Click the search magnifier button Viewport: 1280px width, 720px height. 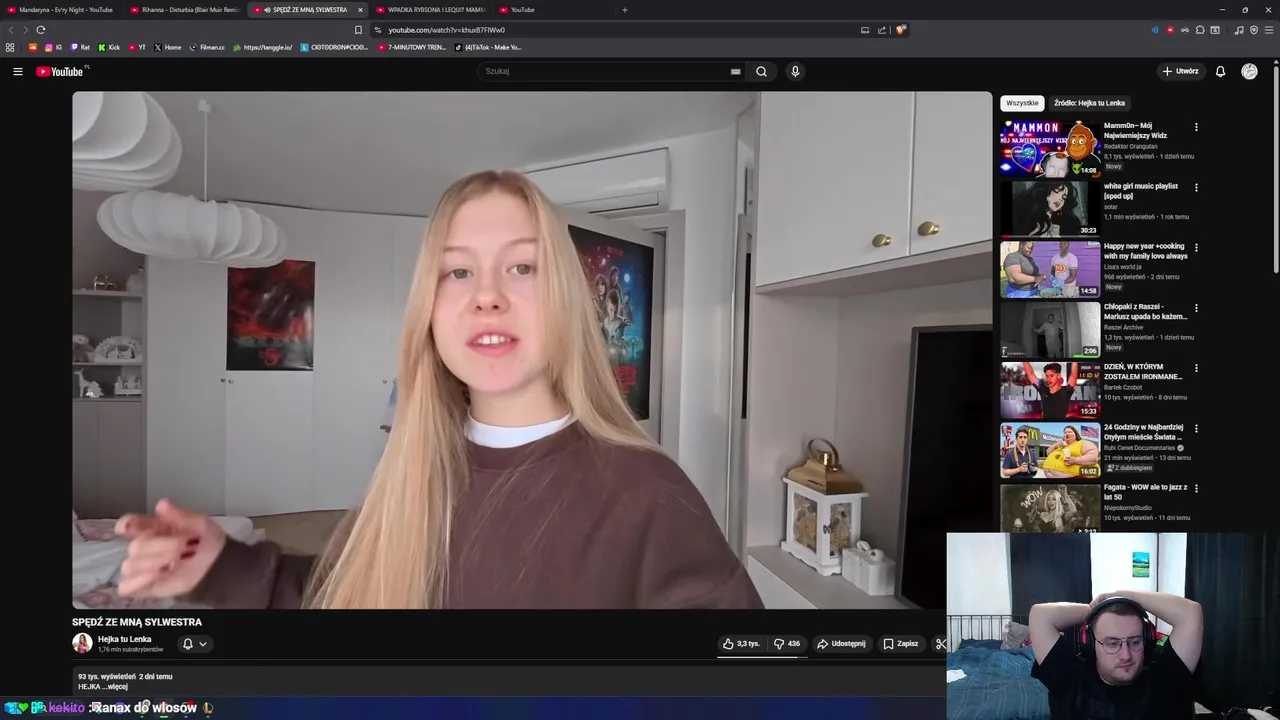[761, 71]
